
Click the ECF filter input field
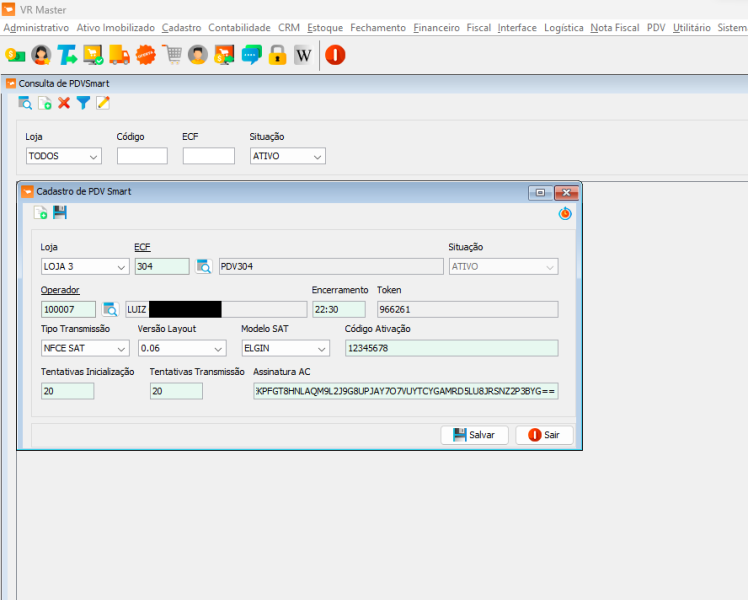208,156
